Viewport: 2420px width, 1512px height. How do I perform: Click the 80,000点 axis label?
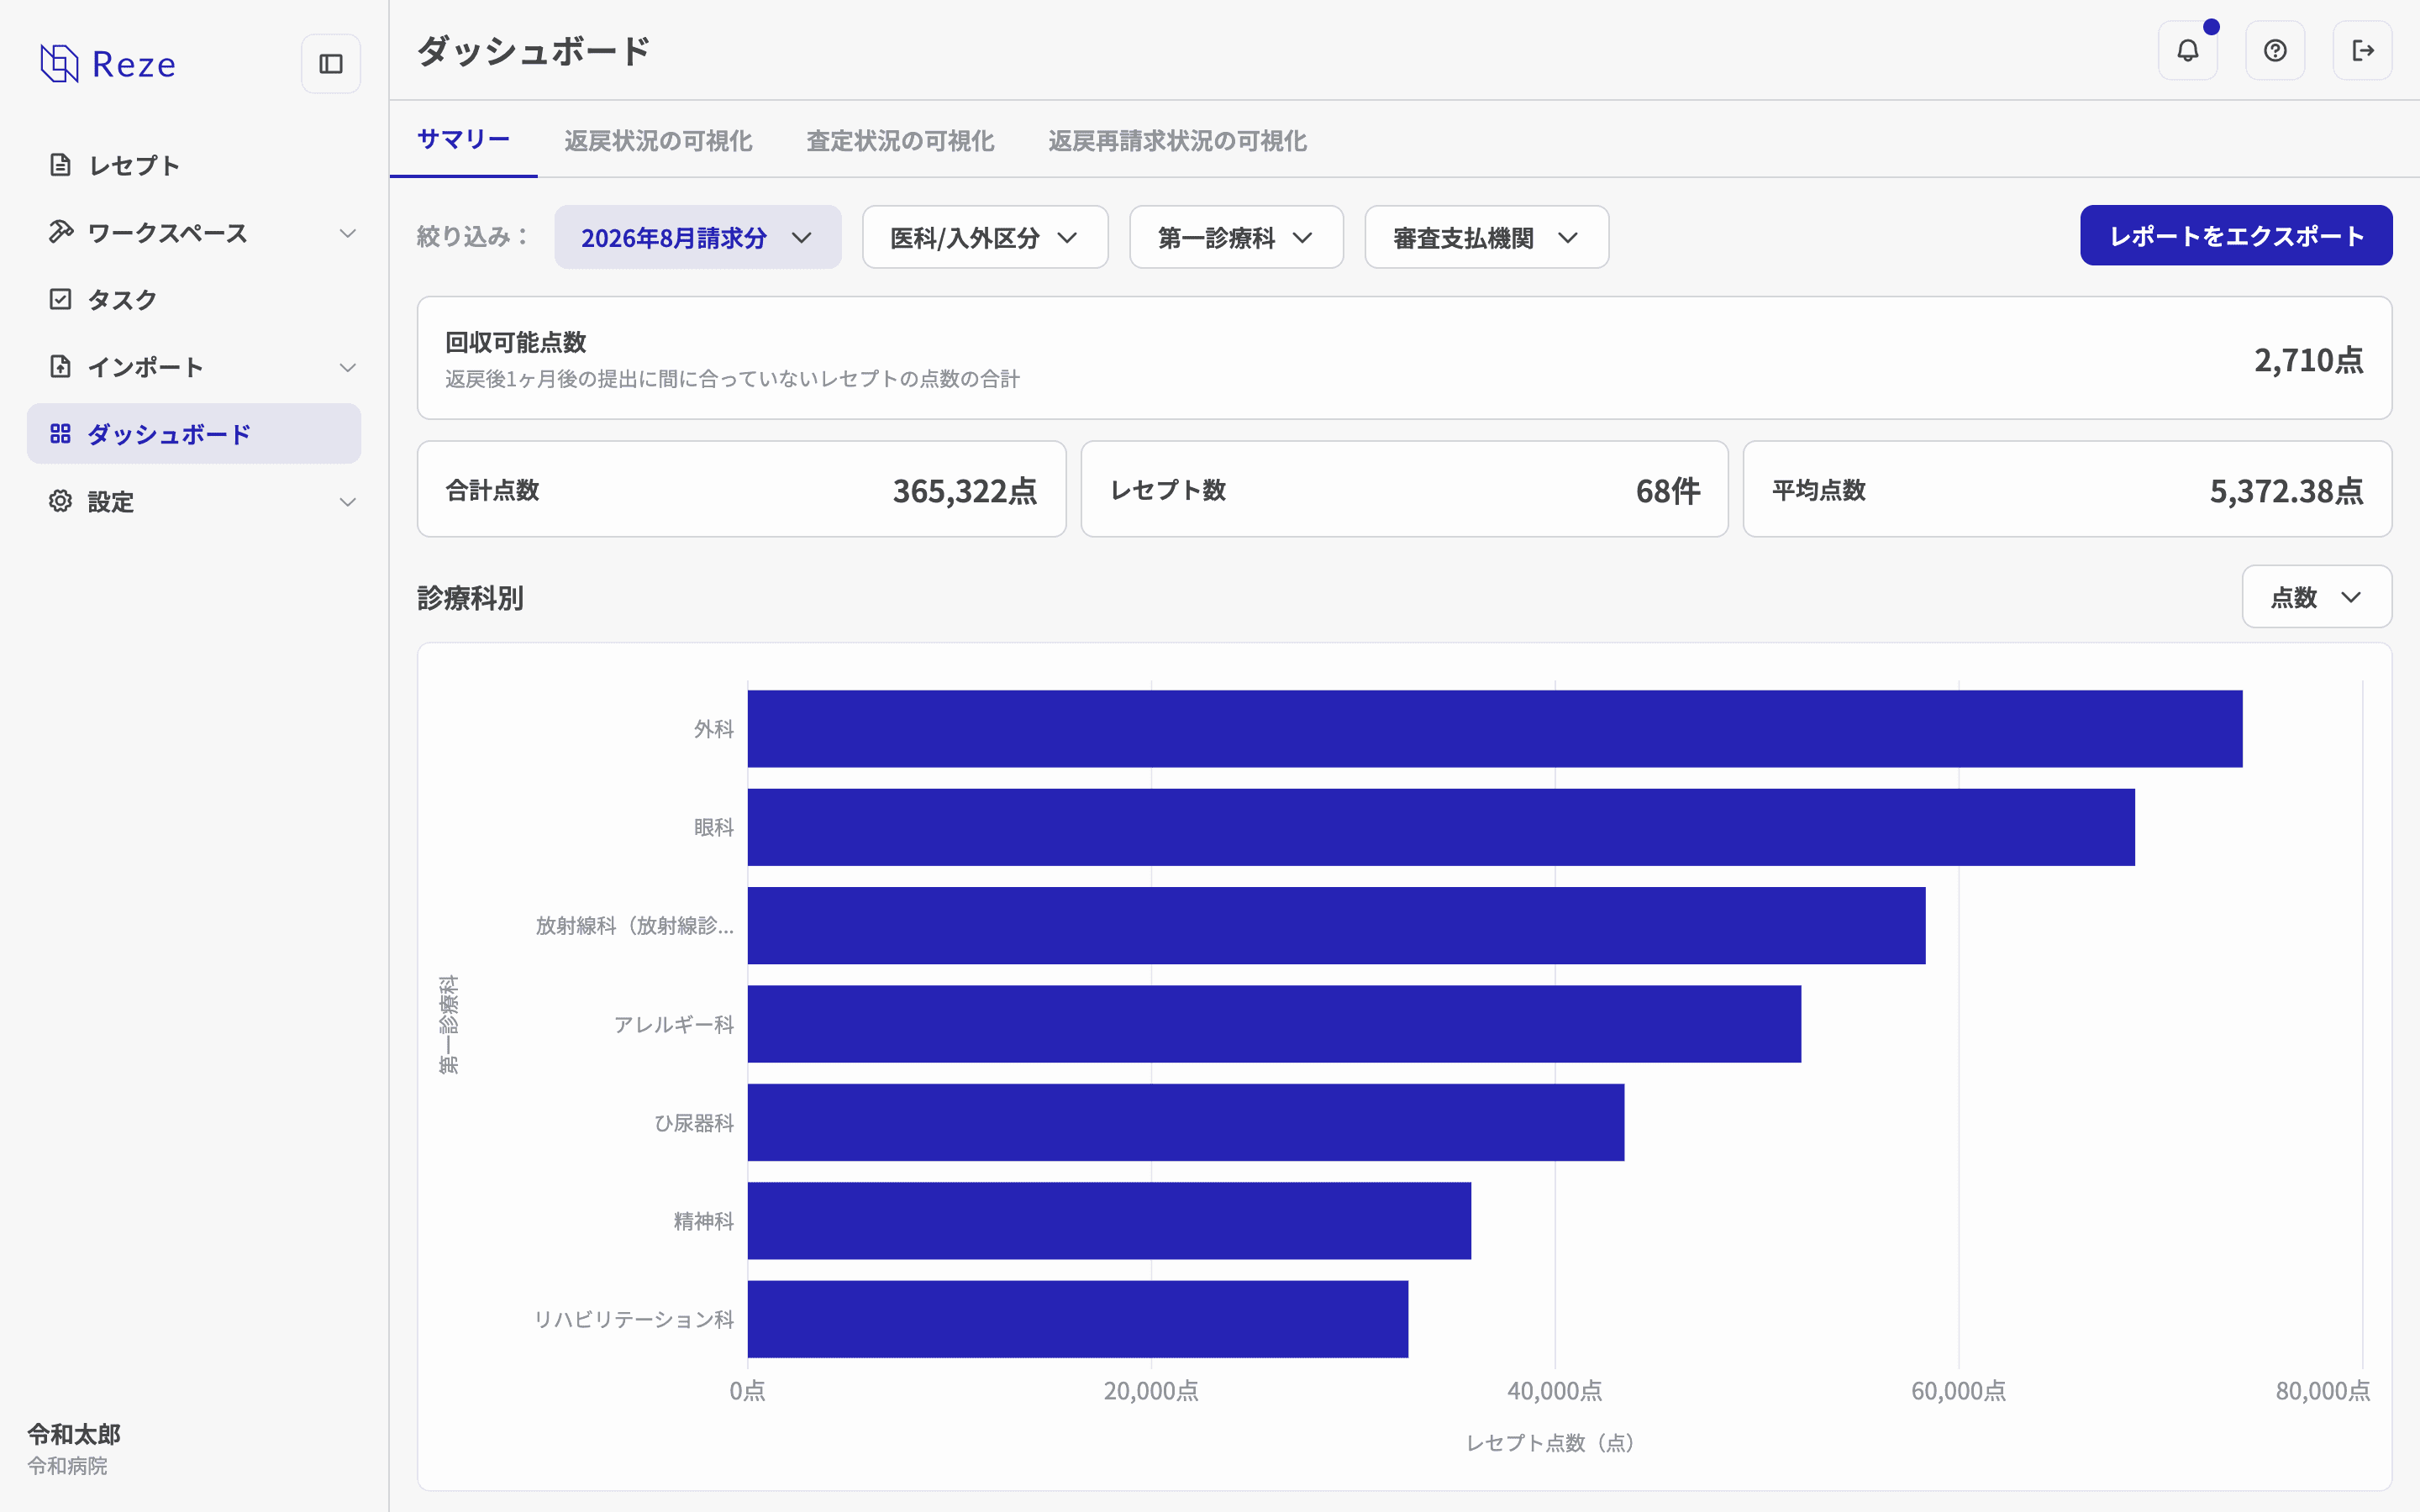(2322, 1390)
